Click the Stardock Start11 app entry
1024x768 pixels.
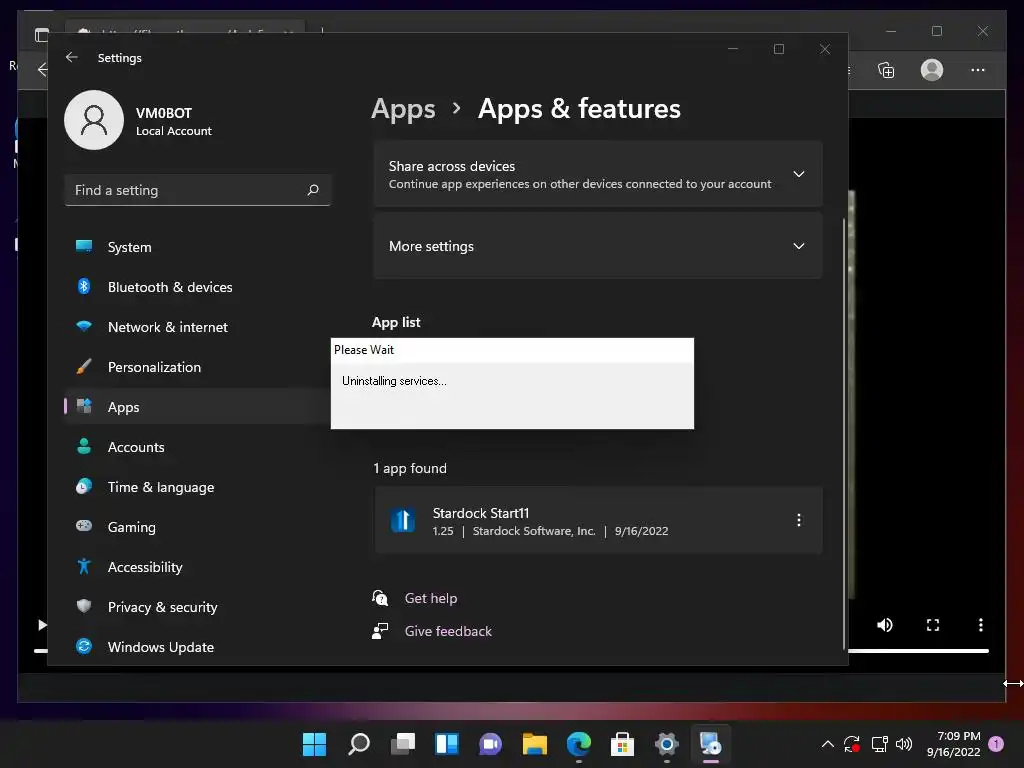click(598, 520)
